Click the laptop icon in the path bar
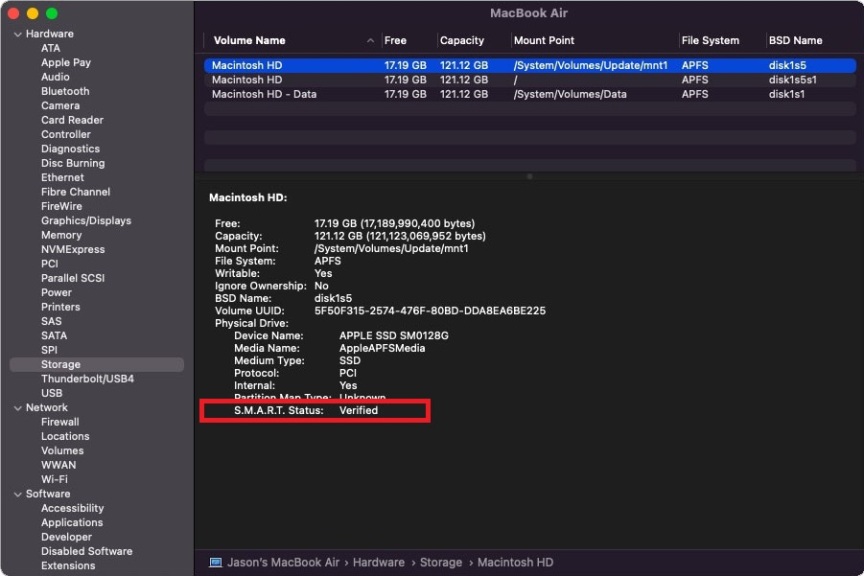 tap(215, 562)
